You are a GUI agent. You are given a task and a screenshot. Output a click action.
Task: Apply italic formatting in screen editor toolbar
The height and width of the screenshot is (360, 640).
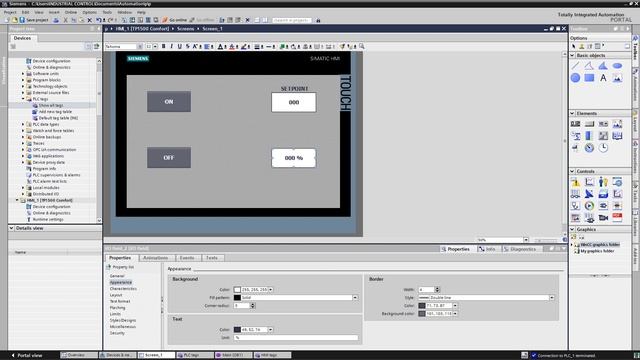pyautogui.click(x=171, y=47)
